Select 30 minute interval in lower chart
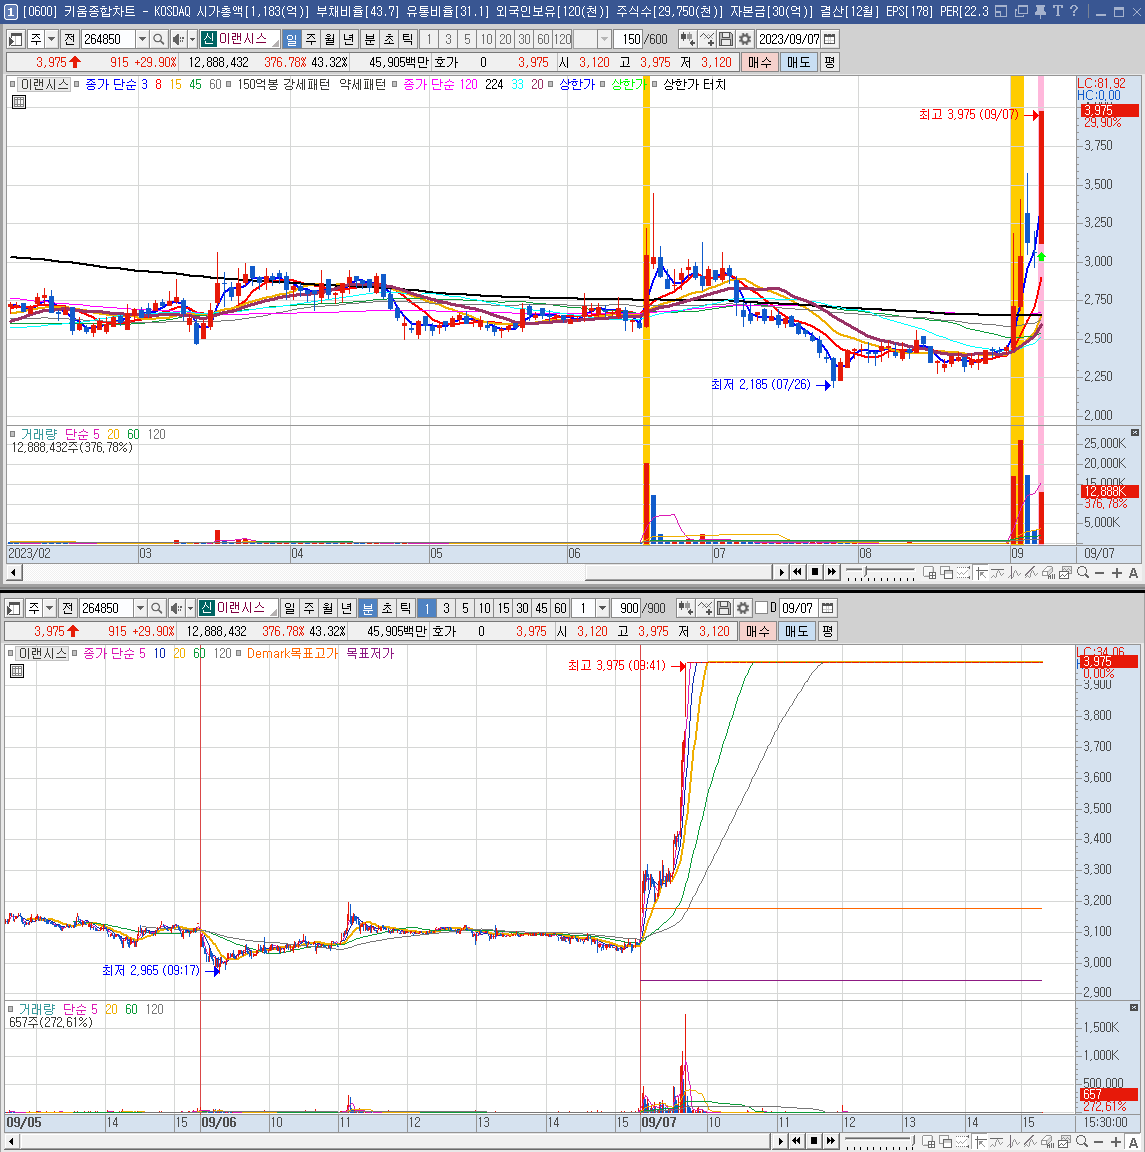 pos(523,608)
